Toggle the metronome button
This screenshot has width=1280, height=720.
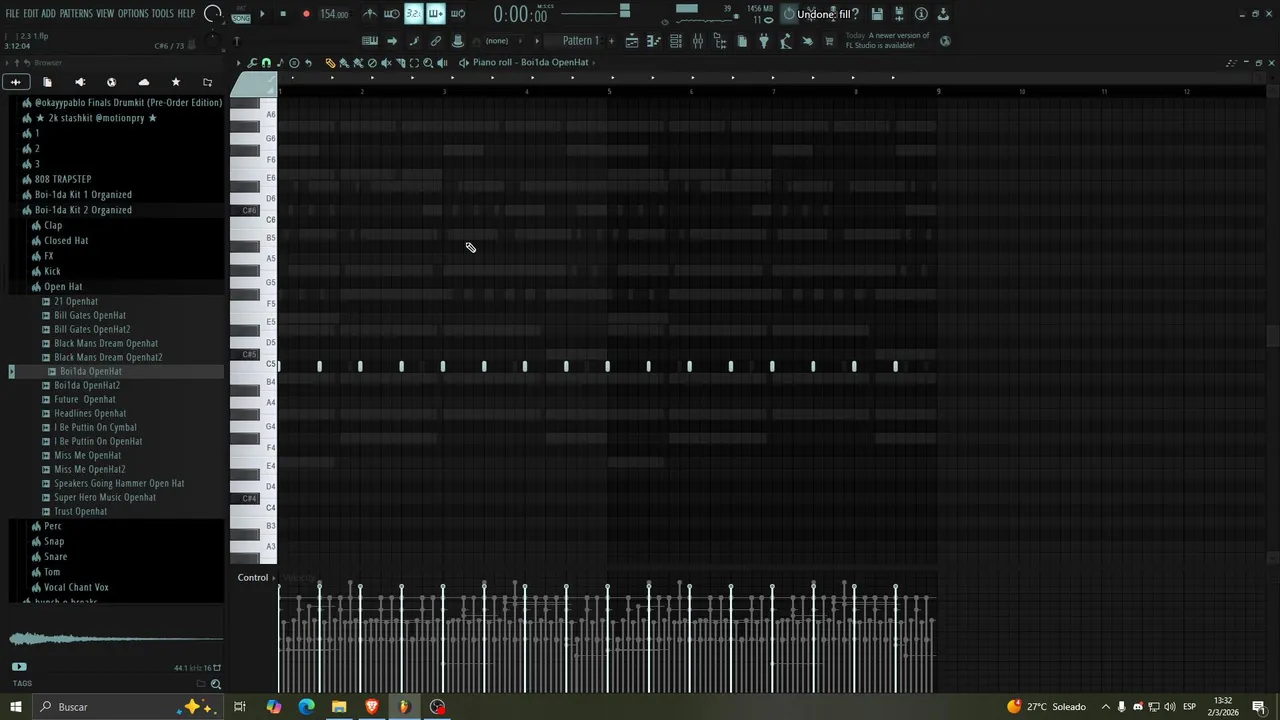(x=369, y=14)
